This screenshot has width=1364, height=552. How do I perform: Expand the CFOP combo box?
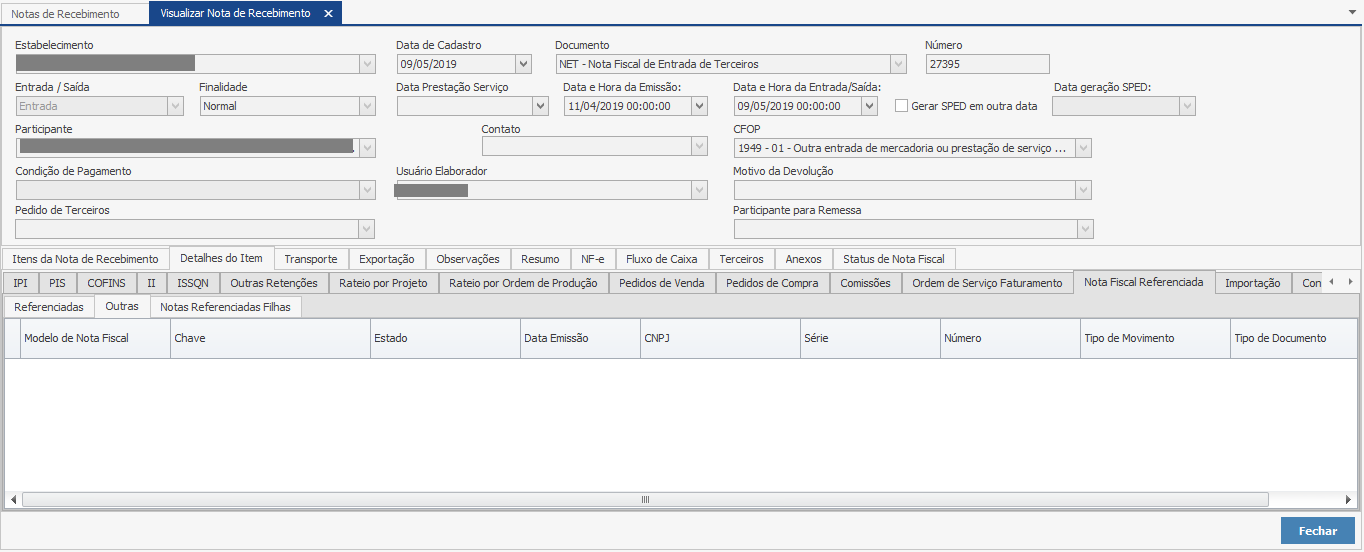point(1083,148)
